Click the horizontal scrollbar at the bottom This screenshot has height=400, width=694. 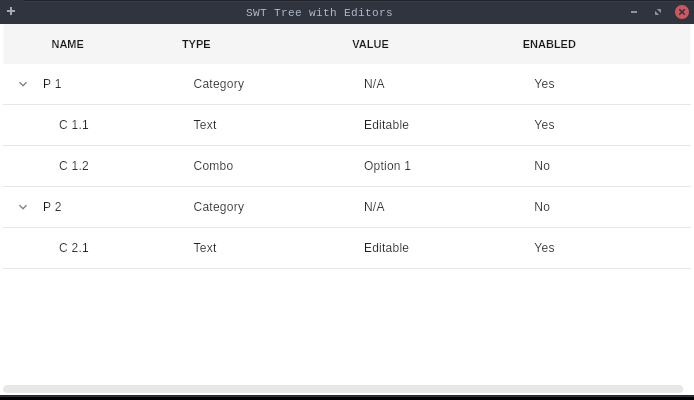coord(343,388)
